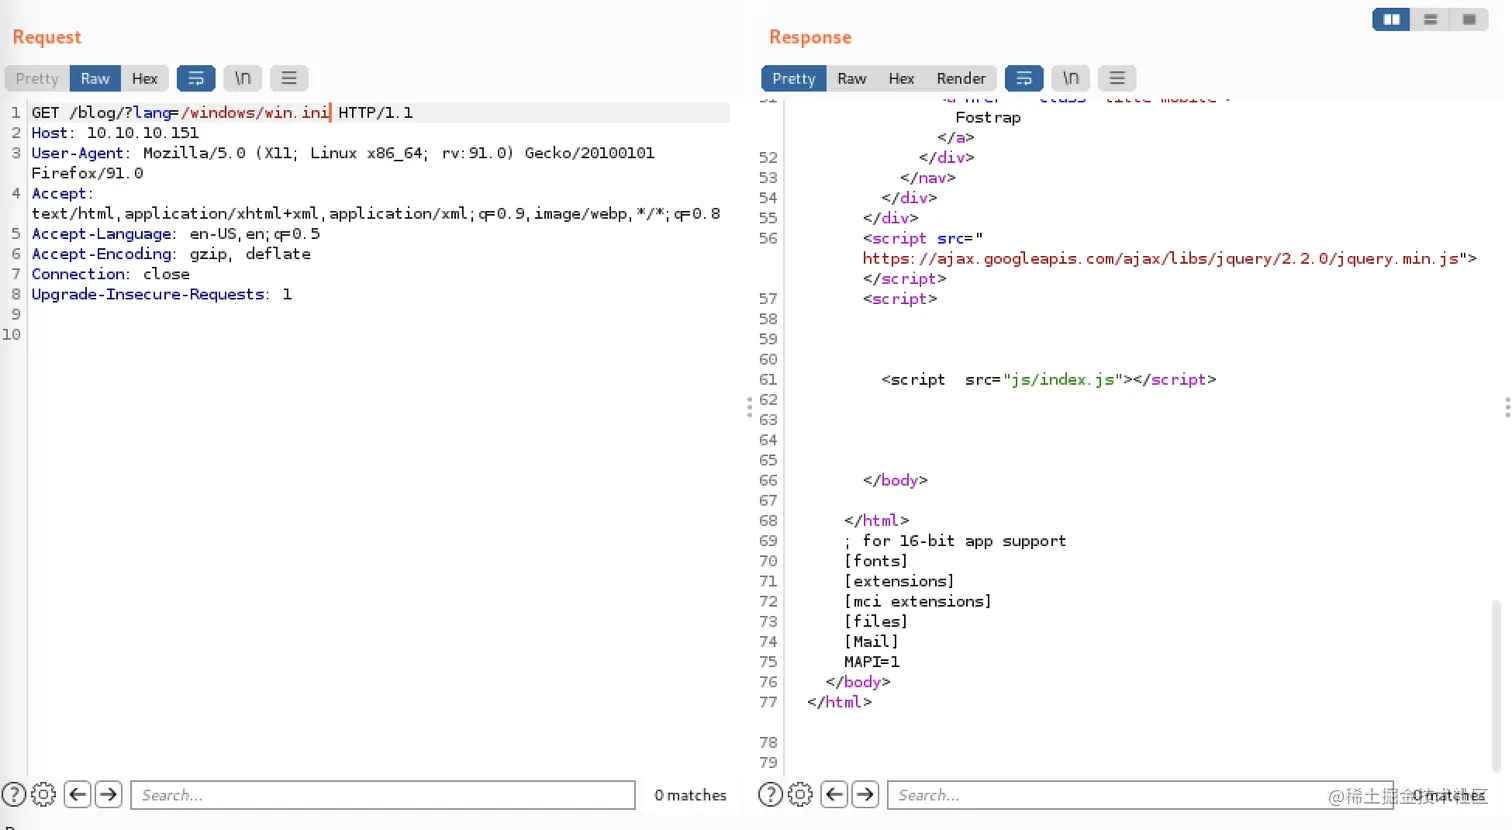Click the Host: 10.10.10.151 header line
Screen dimensions: 1512x830
pos(115,132)
